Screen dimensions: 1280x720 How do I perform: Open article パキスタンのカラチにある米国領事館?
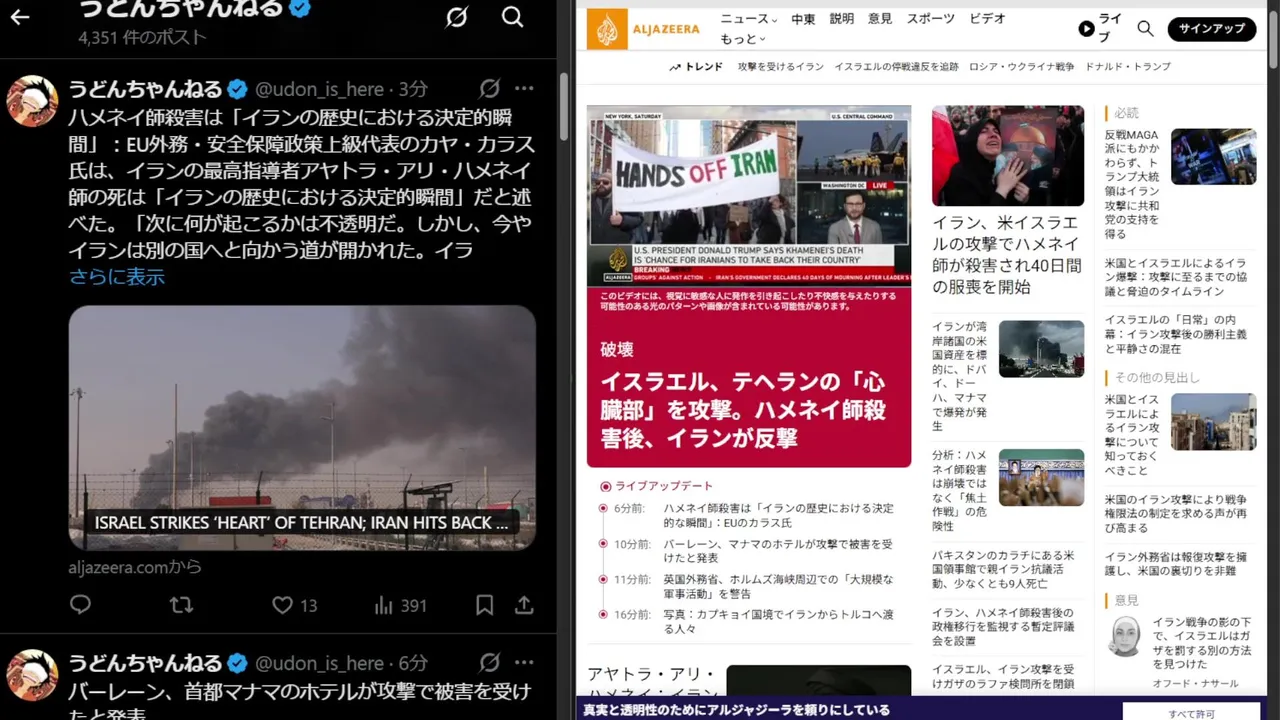(x=1003, y=569)
